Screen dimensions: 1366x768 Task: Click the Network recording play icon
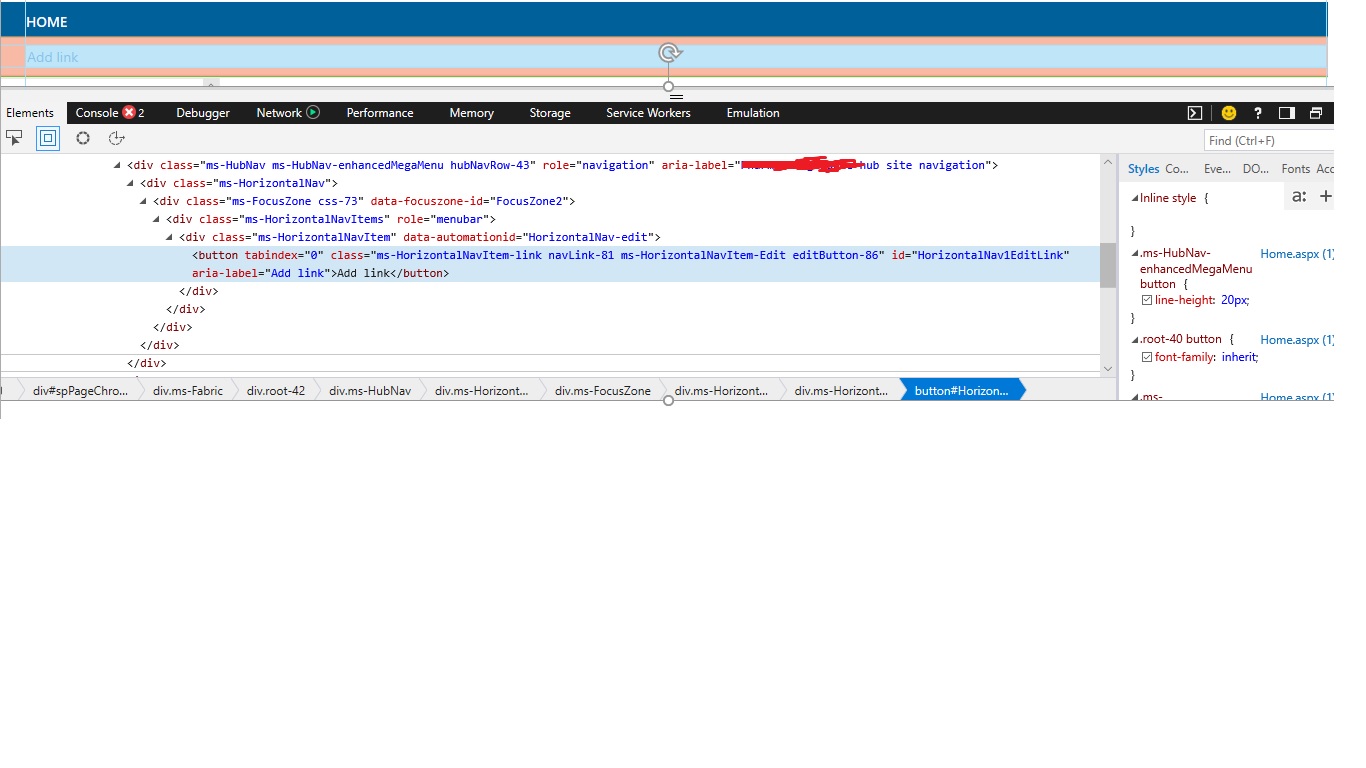coord(313,112)
